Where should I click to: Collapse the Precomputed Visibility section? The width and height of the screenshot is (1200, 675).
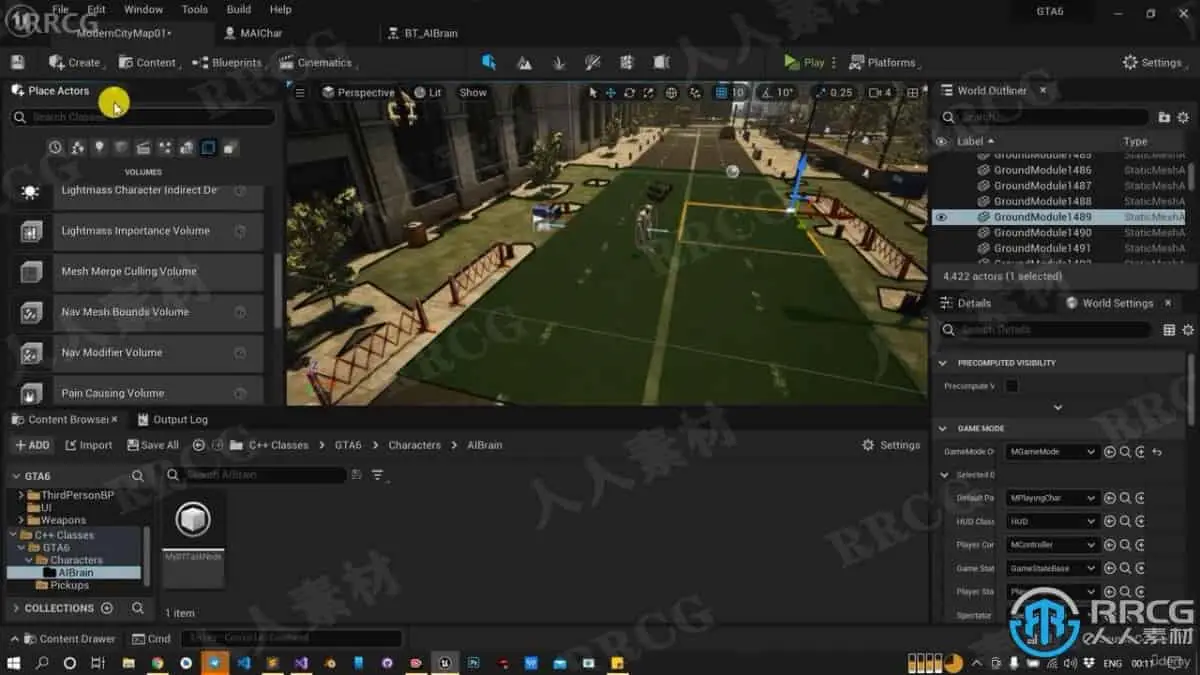[943, 363]
